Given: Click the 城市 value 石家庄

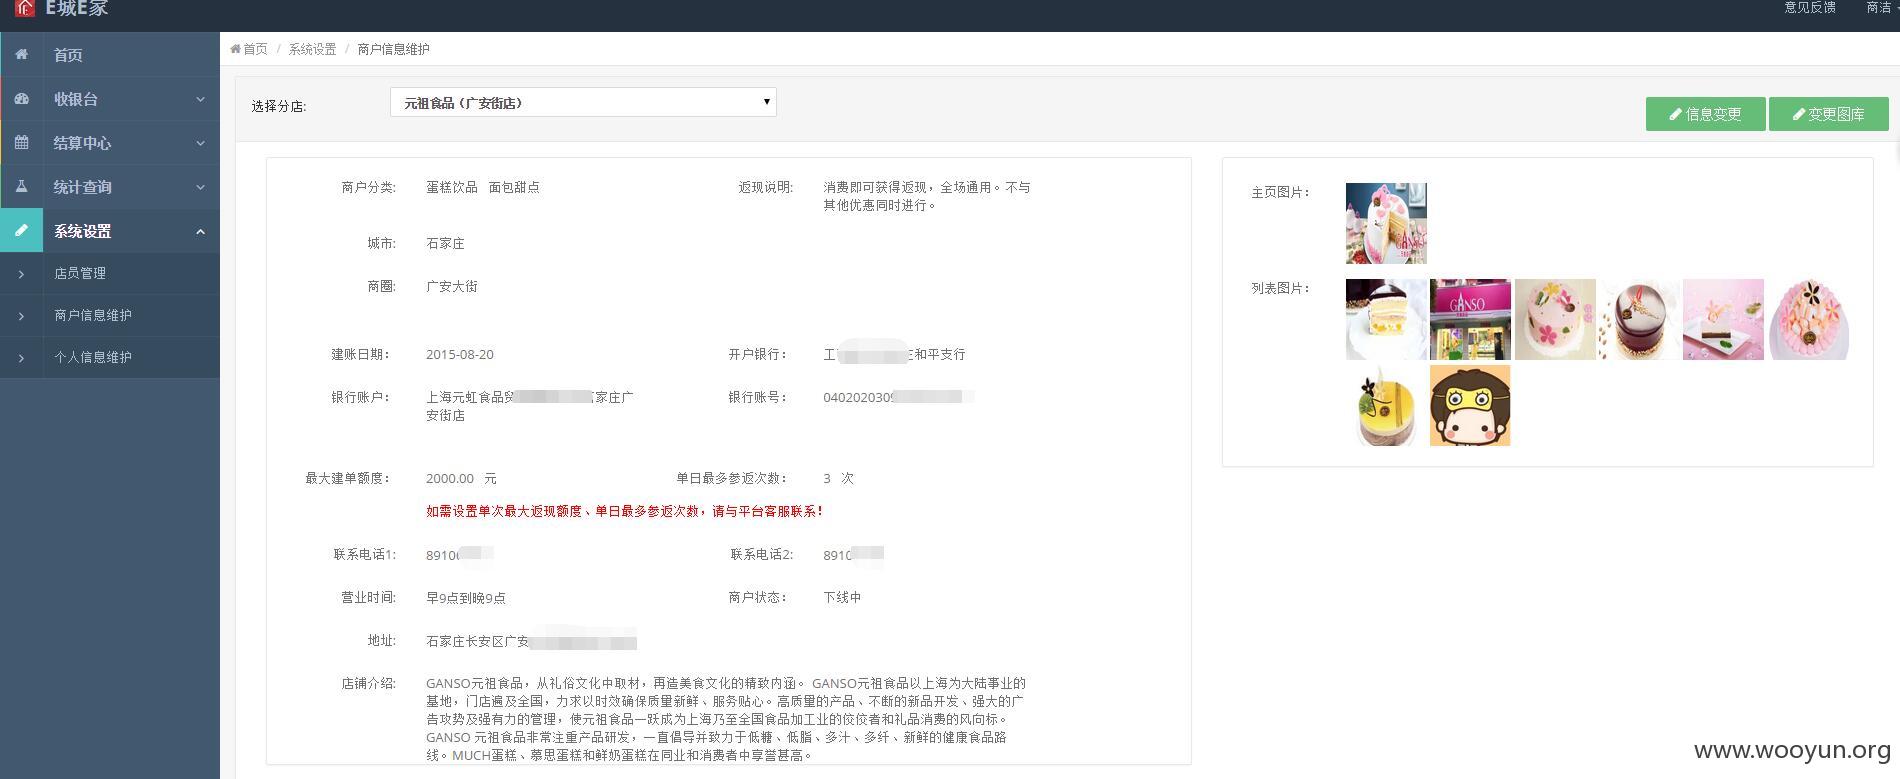Looking at the screenshot, I should pos(445,243).
